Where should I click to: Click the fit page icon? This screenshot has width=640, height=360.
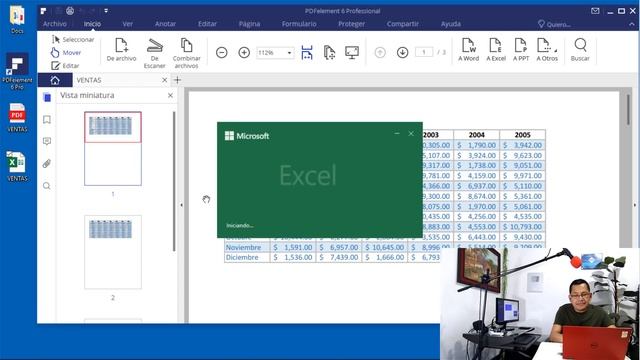point(329,53)
